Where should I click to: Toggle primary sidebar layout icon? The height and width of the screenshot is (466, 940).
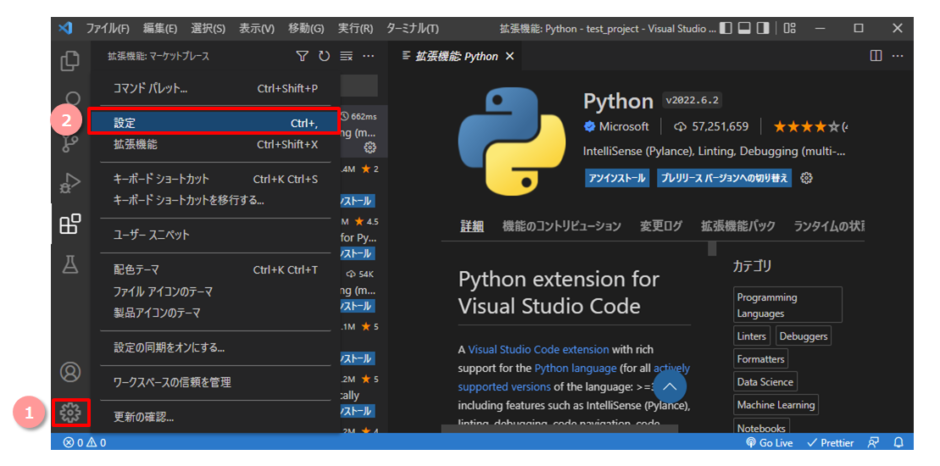(x=726, y=28)
